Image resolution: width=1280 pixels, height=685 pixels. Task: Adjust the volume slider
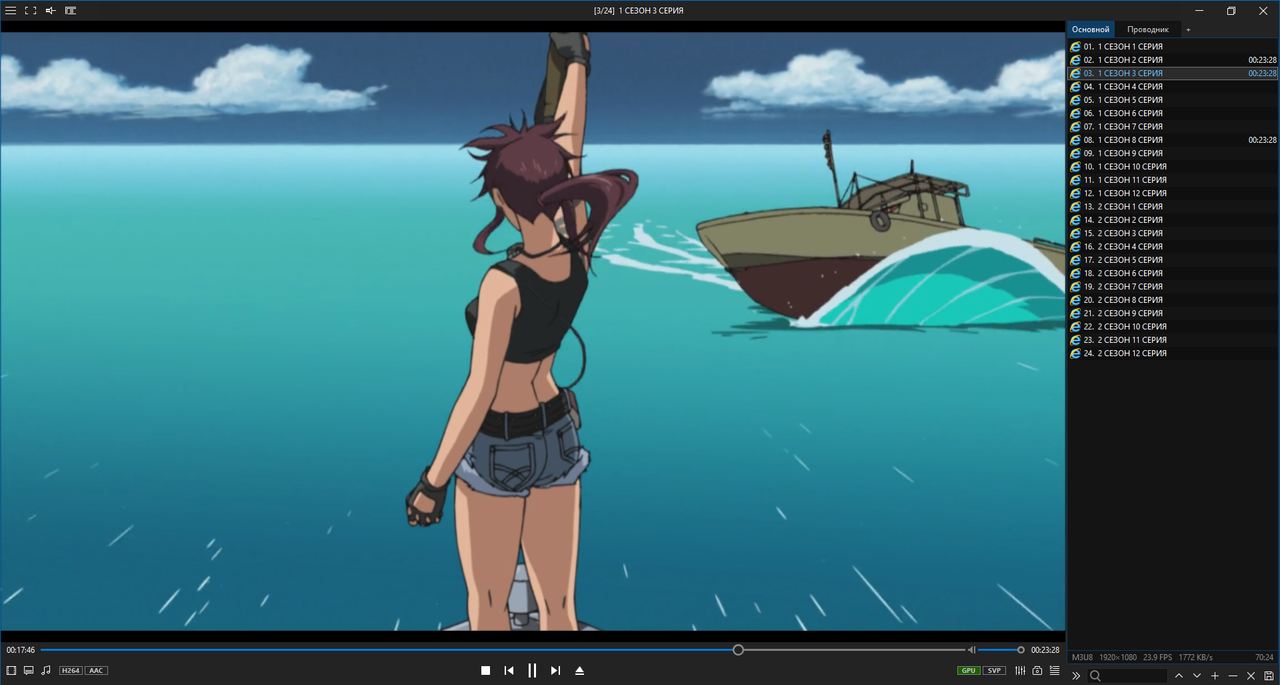point(1000,650)
